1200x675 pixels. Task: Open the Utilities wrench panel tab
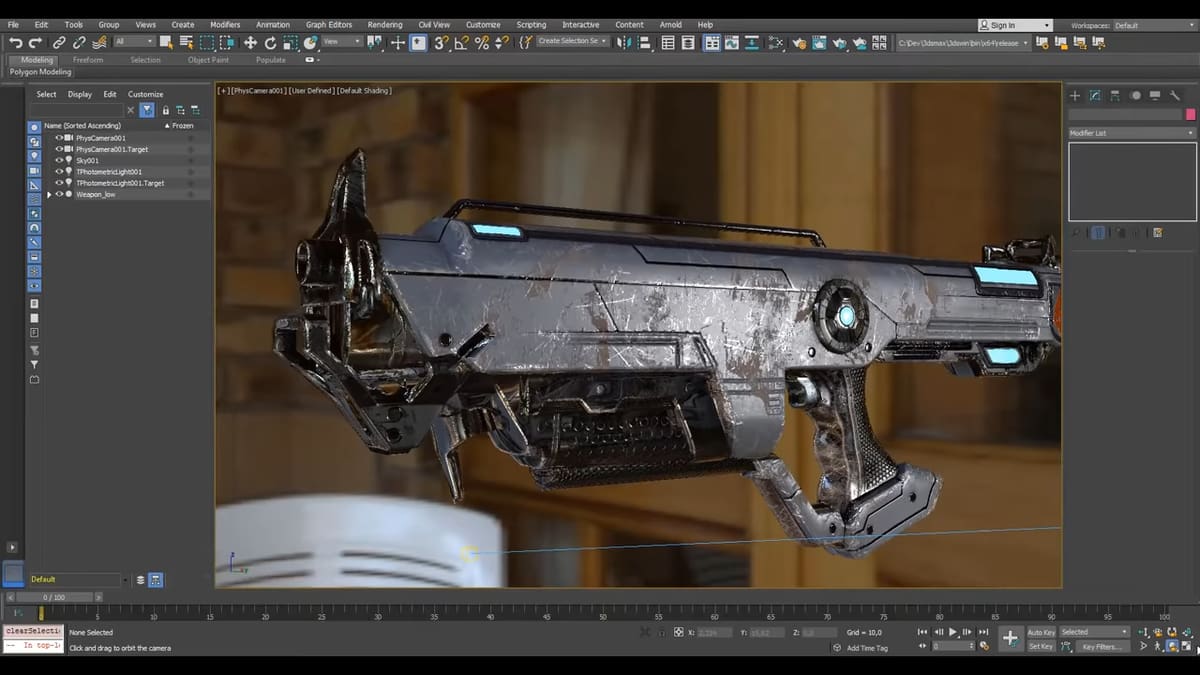coord(1175,95)
